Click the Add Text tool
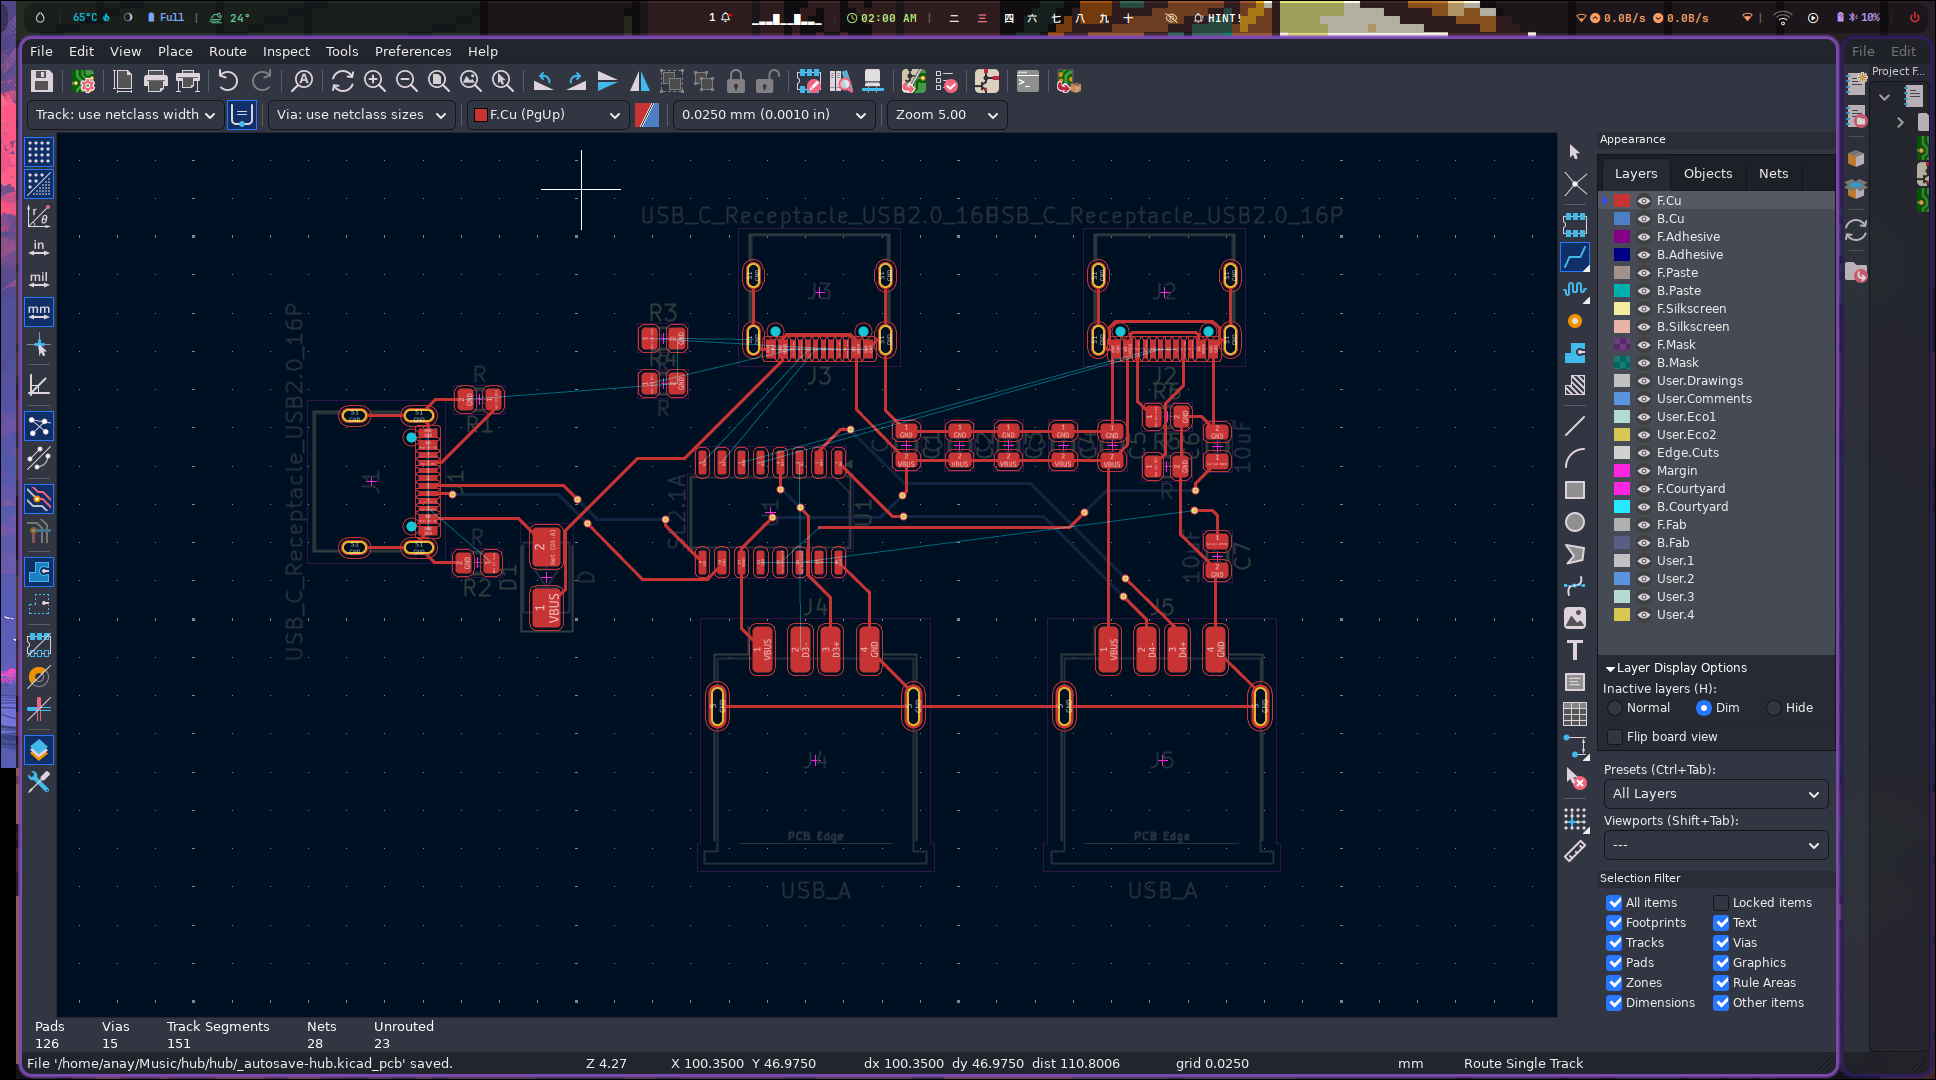The height and width of the screenshot is (1080, 1936). coord(1575,651)
